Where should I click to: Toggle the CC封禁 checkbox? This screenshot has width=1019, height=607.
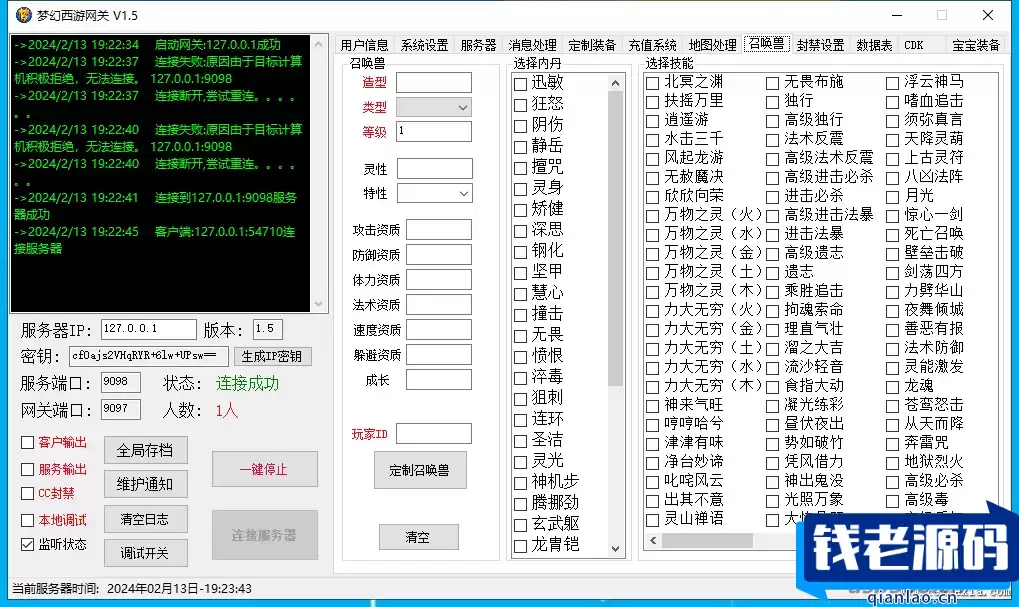pyautogui.click(x=27, y=493)
